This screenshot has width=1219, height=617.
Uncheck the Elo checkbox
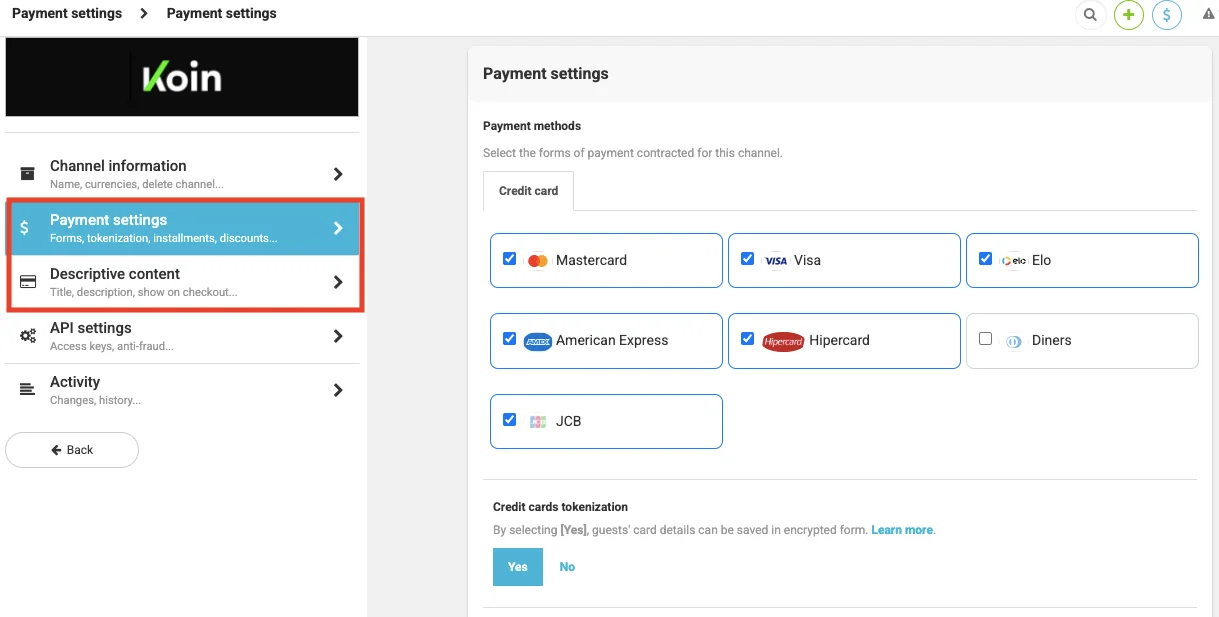985,259
